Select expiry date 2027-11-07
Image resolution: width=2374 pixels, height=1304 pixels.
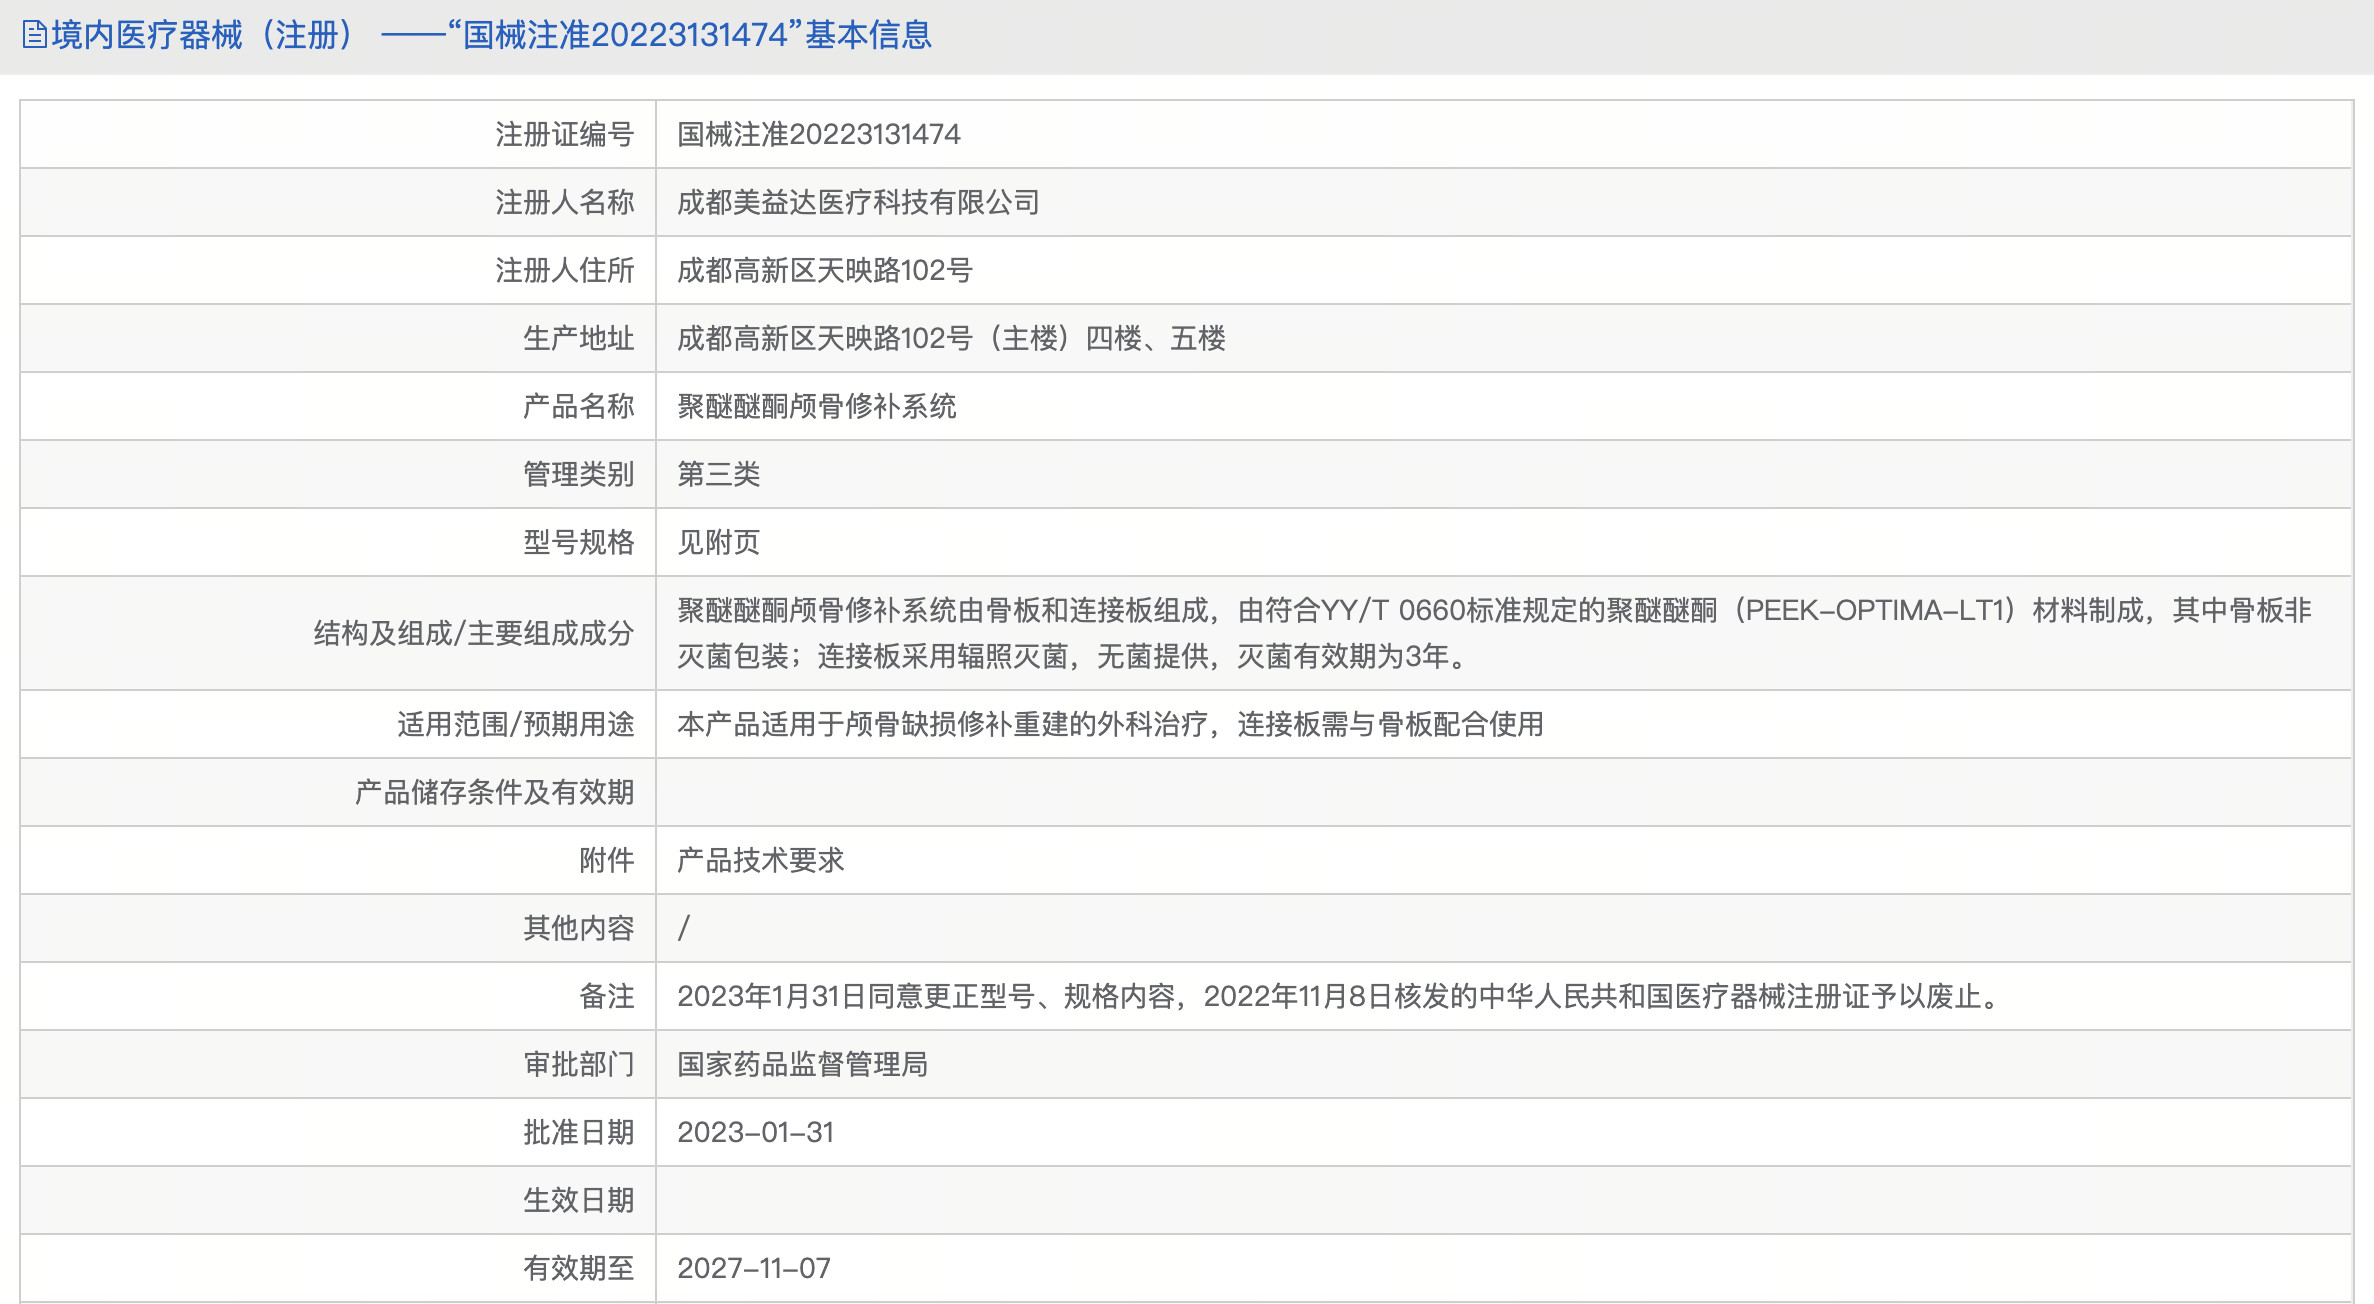[754, 1268]
